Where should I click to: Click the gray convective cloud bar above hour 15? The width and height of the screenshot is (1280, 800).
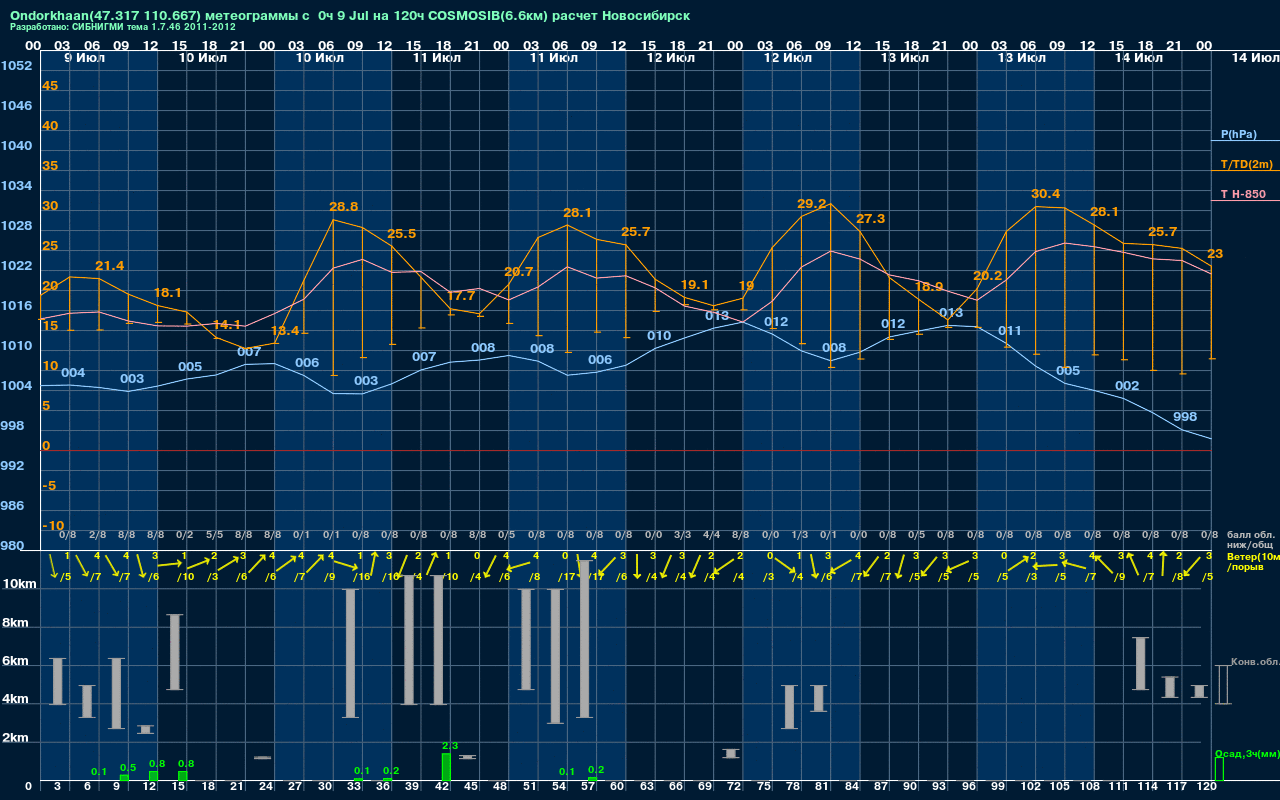[174, 652]
